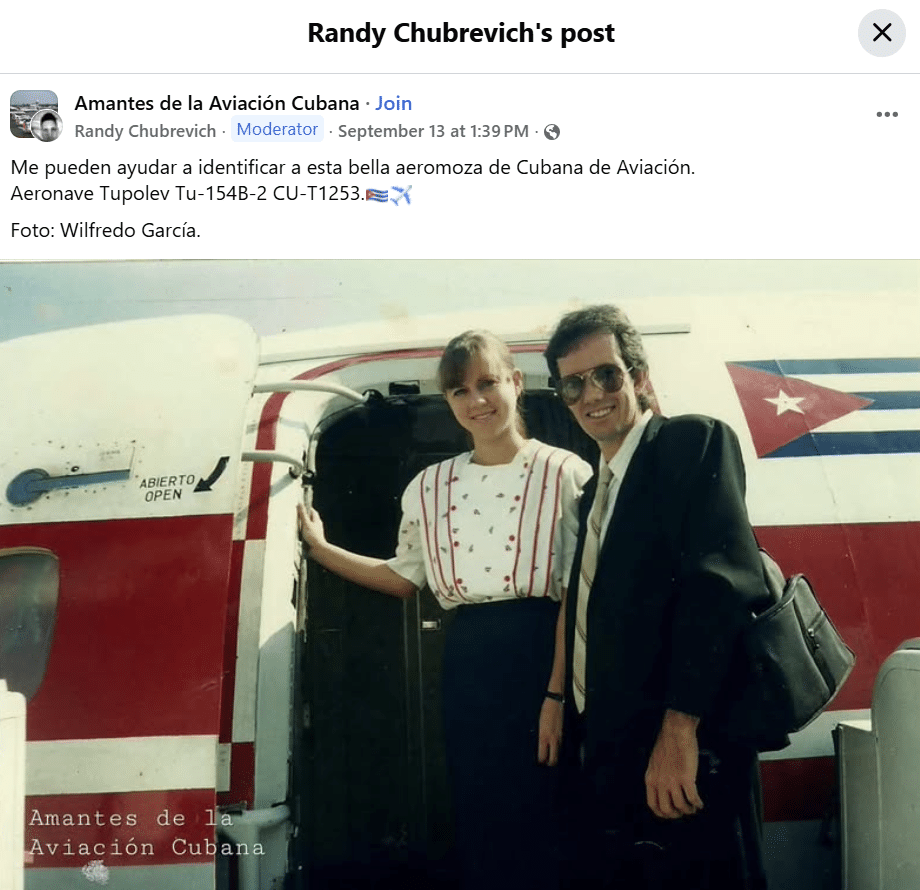Click the Cuban flag painted on the fuselage
The image size is (920, 890).
coord(821,408)
